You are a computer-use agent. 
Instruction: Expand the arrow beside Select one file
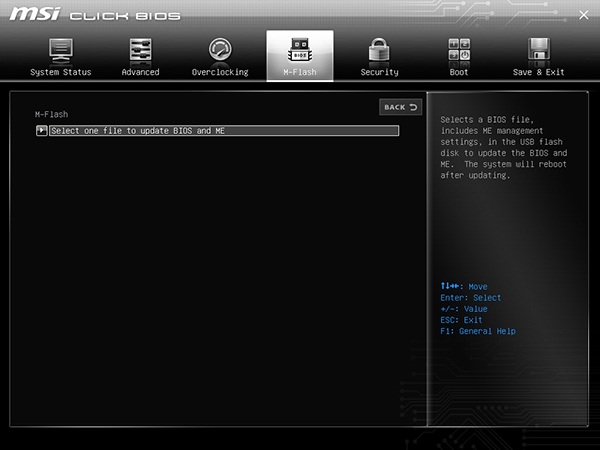(41, 130)
